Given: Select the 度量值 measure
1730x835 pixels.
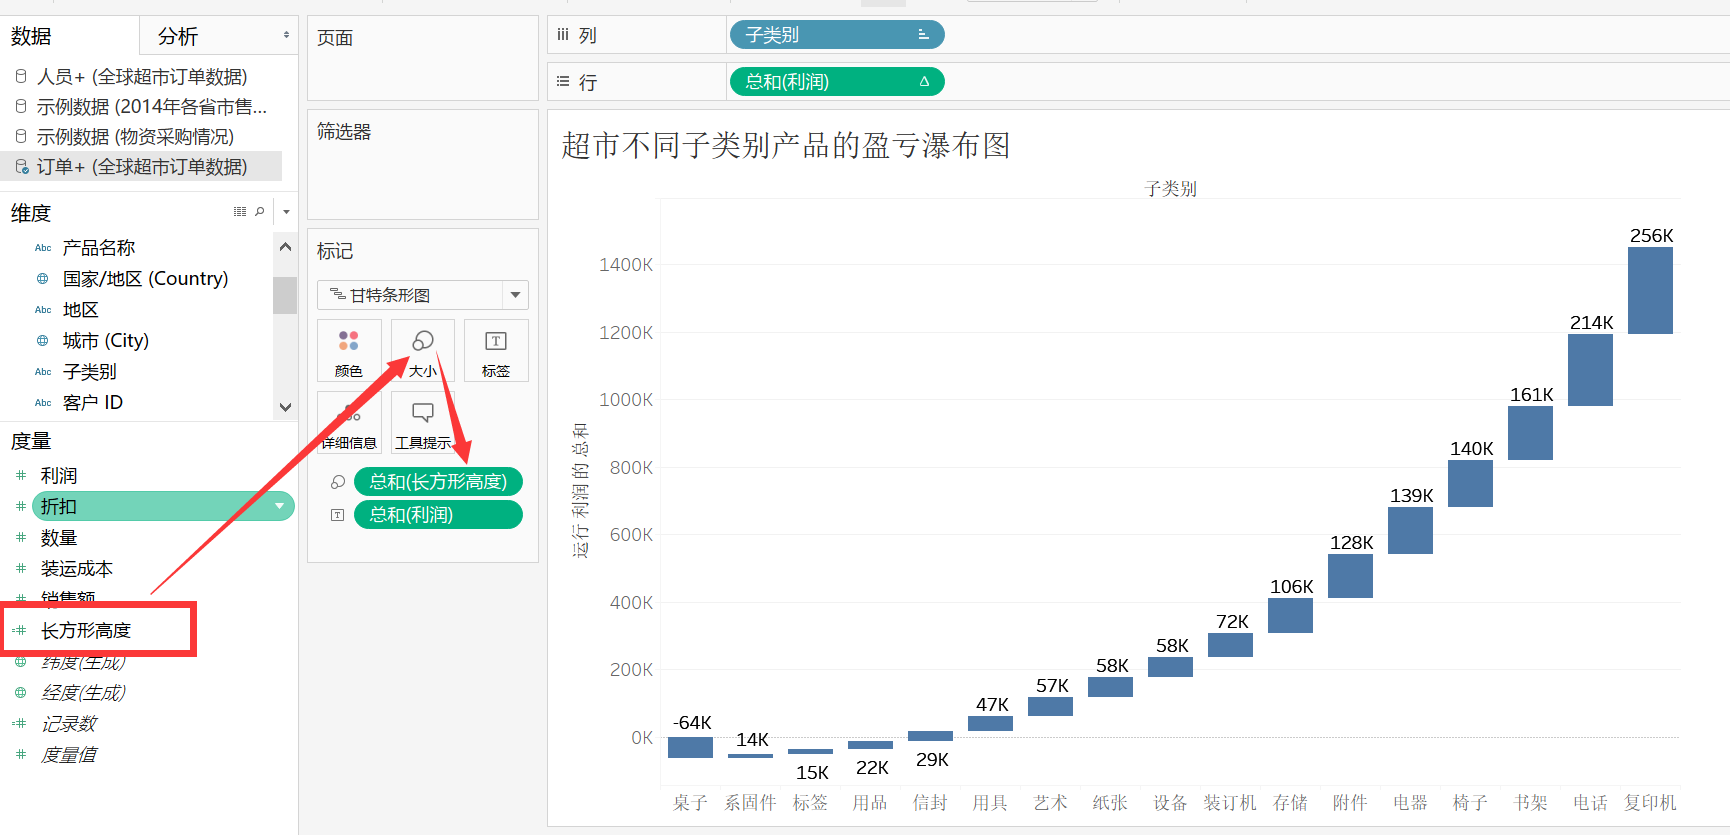Looking at the screenshot, I should [69, 755].
